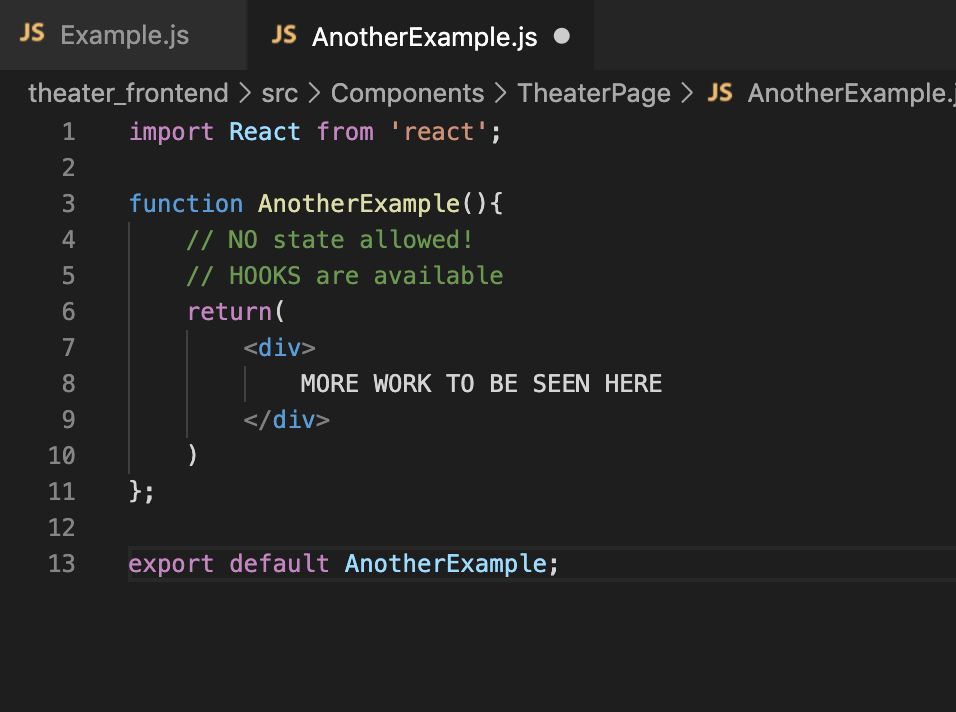The height and width of the screenshot is (712, 956).
Task: Click the comment 'NO state allowed!' on line 4
Action: point(330,239)
